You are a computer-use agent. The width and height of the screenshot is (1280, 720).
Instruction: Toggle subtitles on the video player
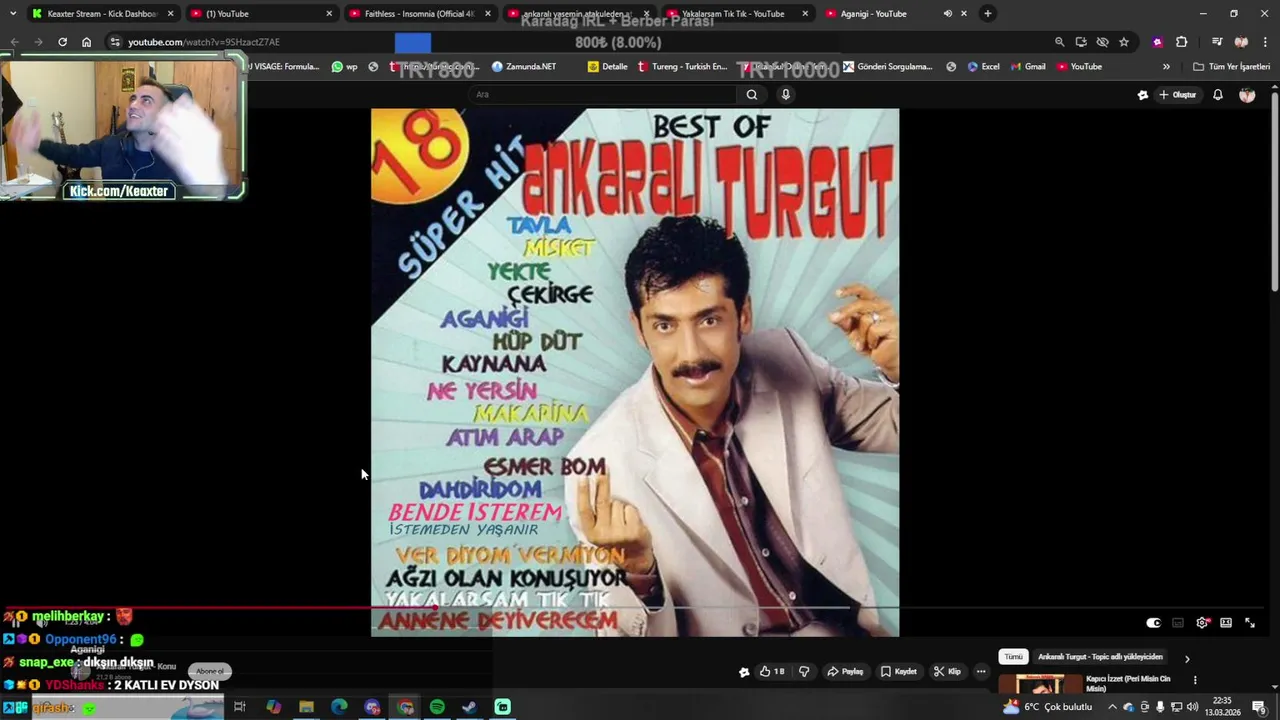pyautogui.click(x=1178, y=623)
